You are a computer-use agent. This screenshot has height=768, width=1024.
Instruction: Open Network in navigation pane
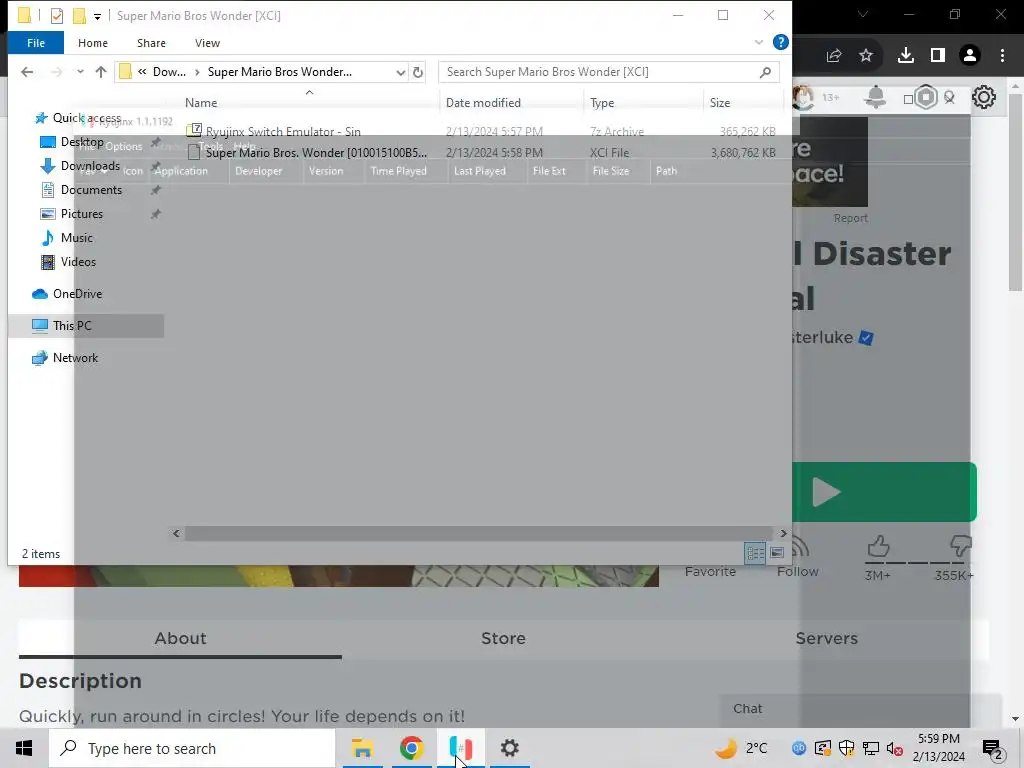[75, 358]
